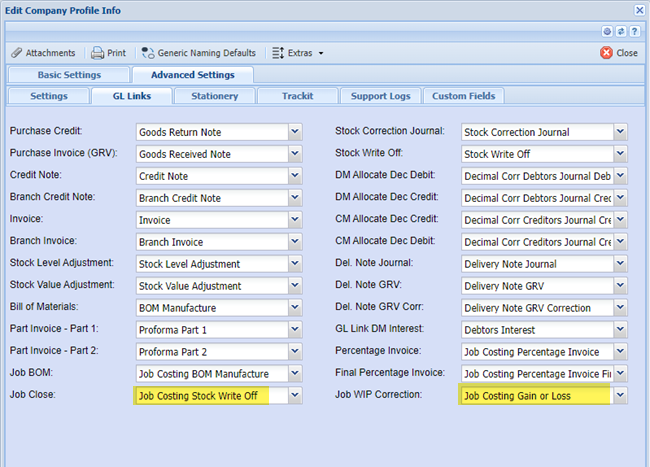Viewport: 650px width, 467px height.
Task: Click the Del. Note Journal field
Action: [x=536, y=263]
